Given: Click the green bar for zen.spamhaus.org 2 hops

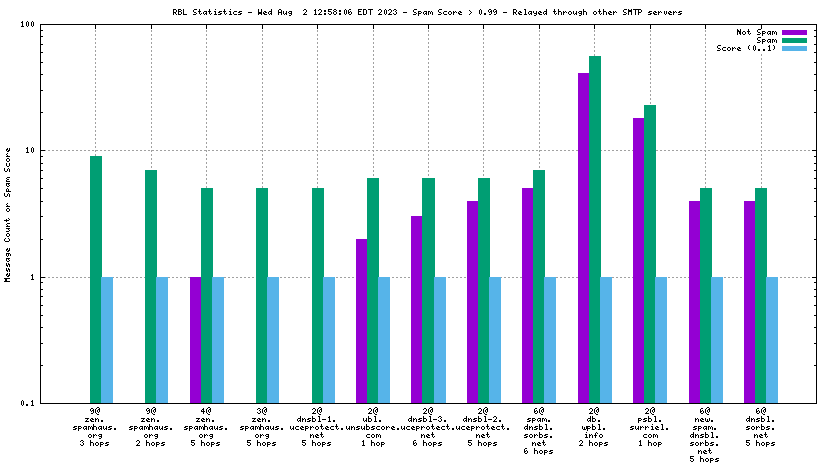Looking at the screenshot, I should tap(151, 286).
